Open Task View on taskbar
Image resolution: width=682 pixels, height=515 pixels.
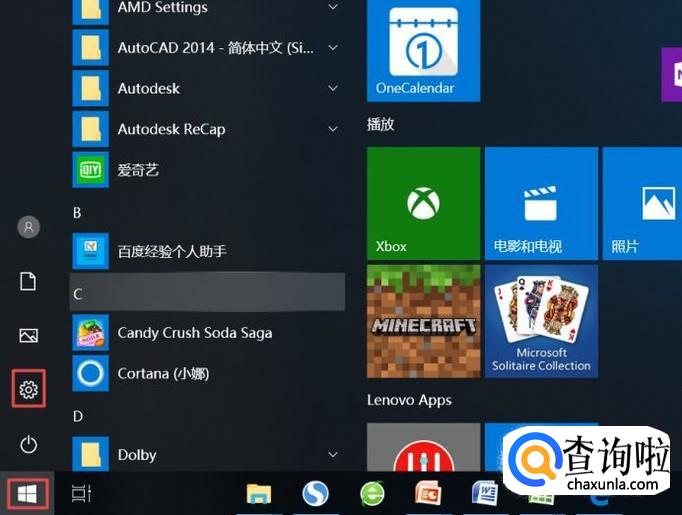[81, 494]
